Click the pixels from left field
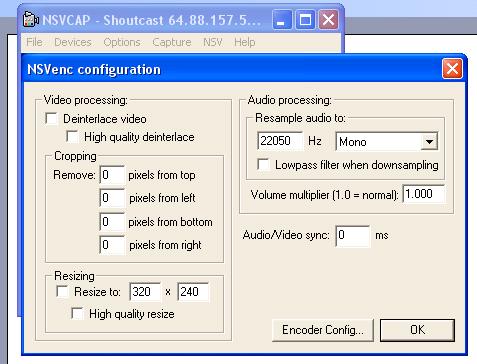The width and height of the screenshot is (477, 364). (x=112, y=198)
